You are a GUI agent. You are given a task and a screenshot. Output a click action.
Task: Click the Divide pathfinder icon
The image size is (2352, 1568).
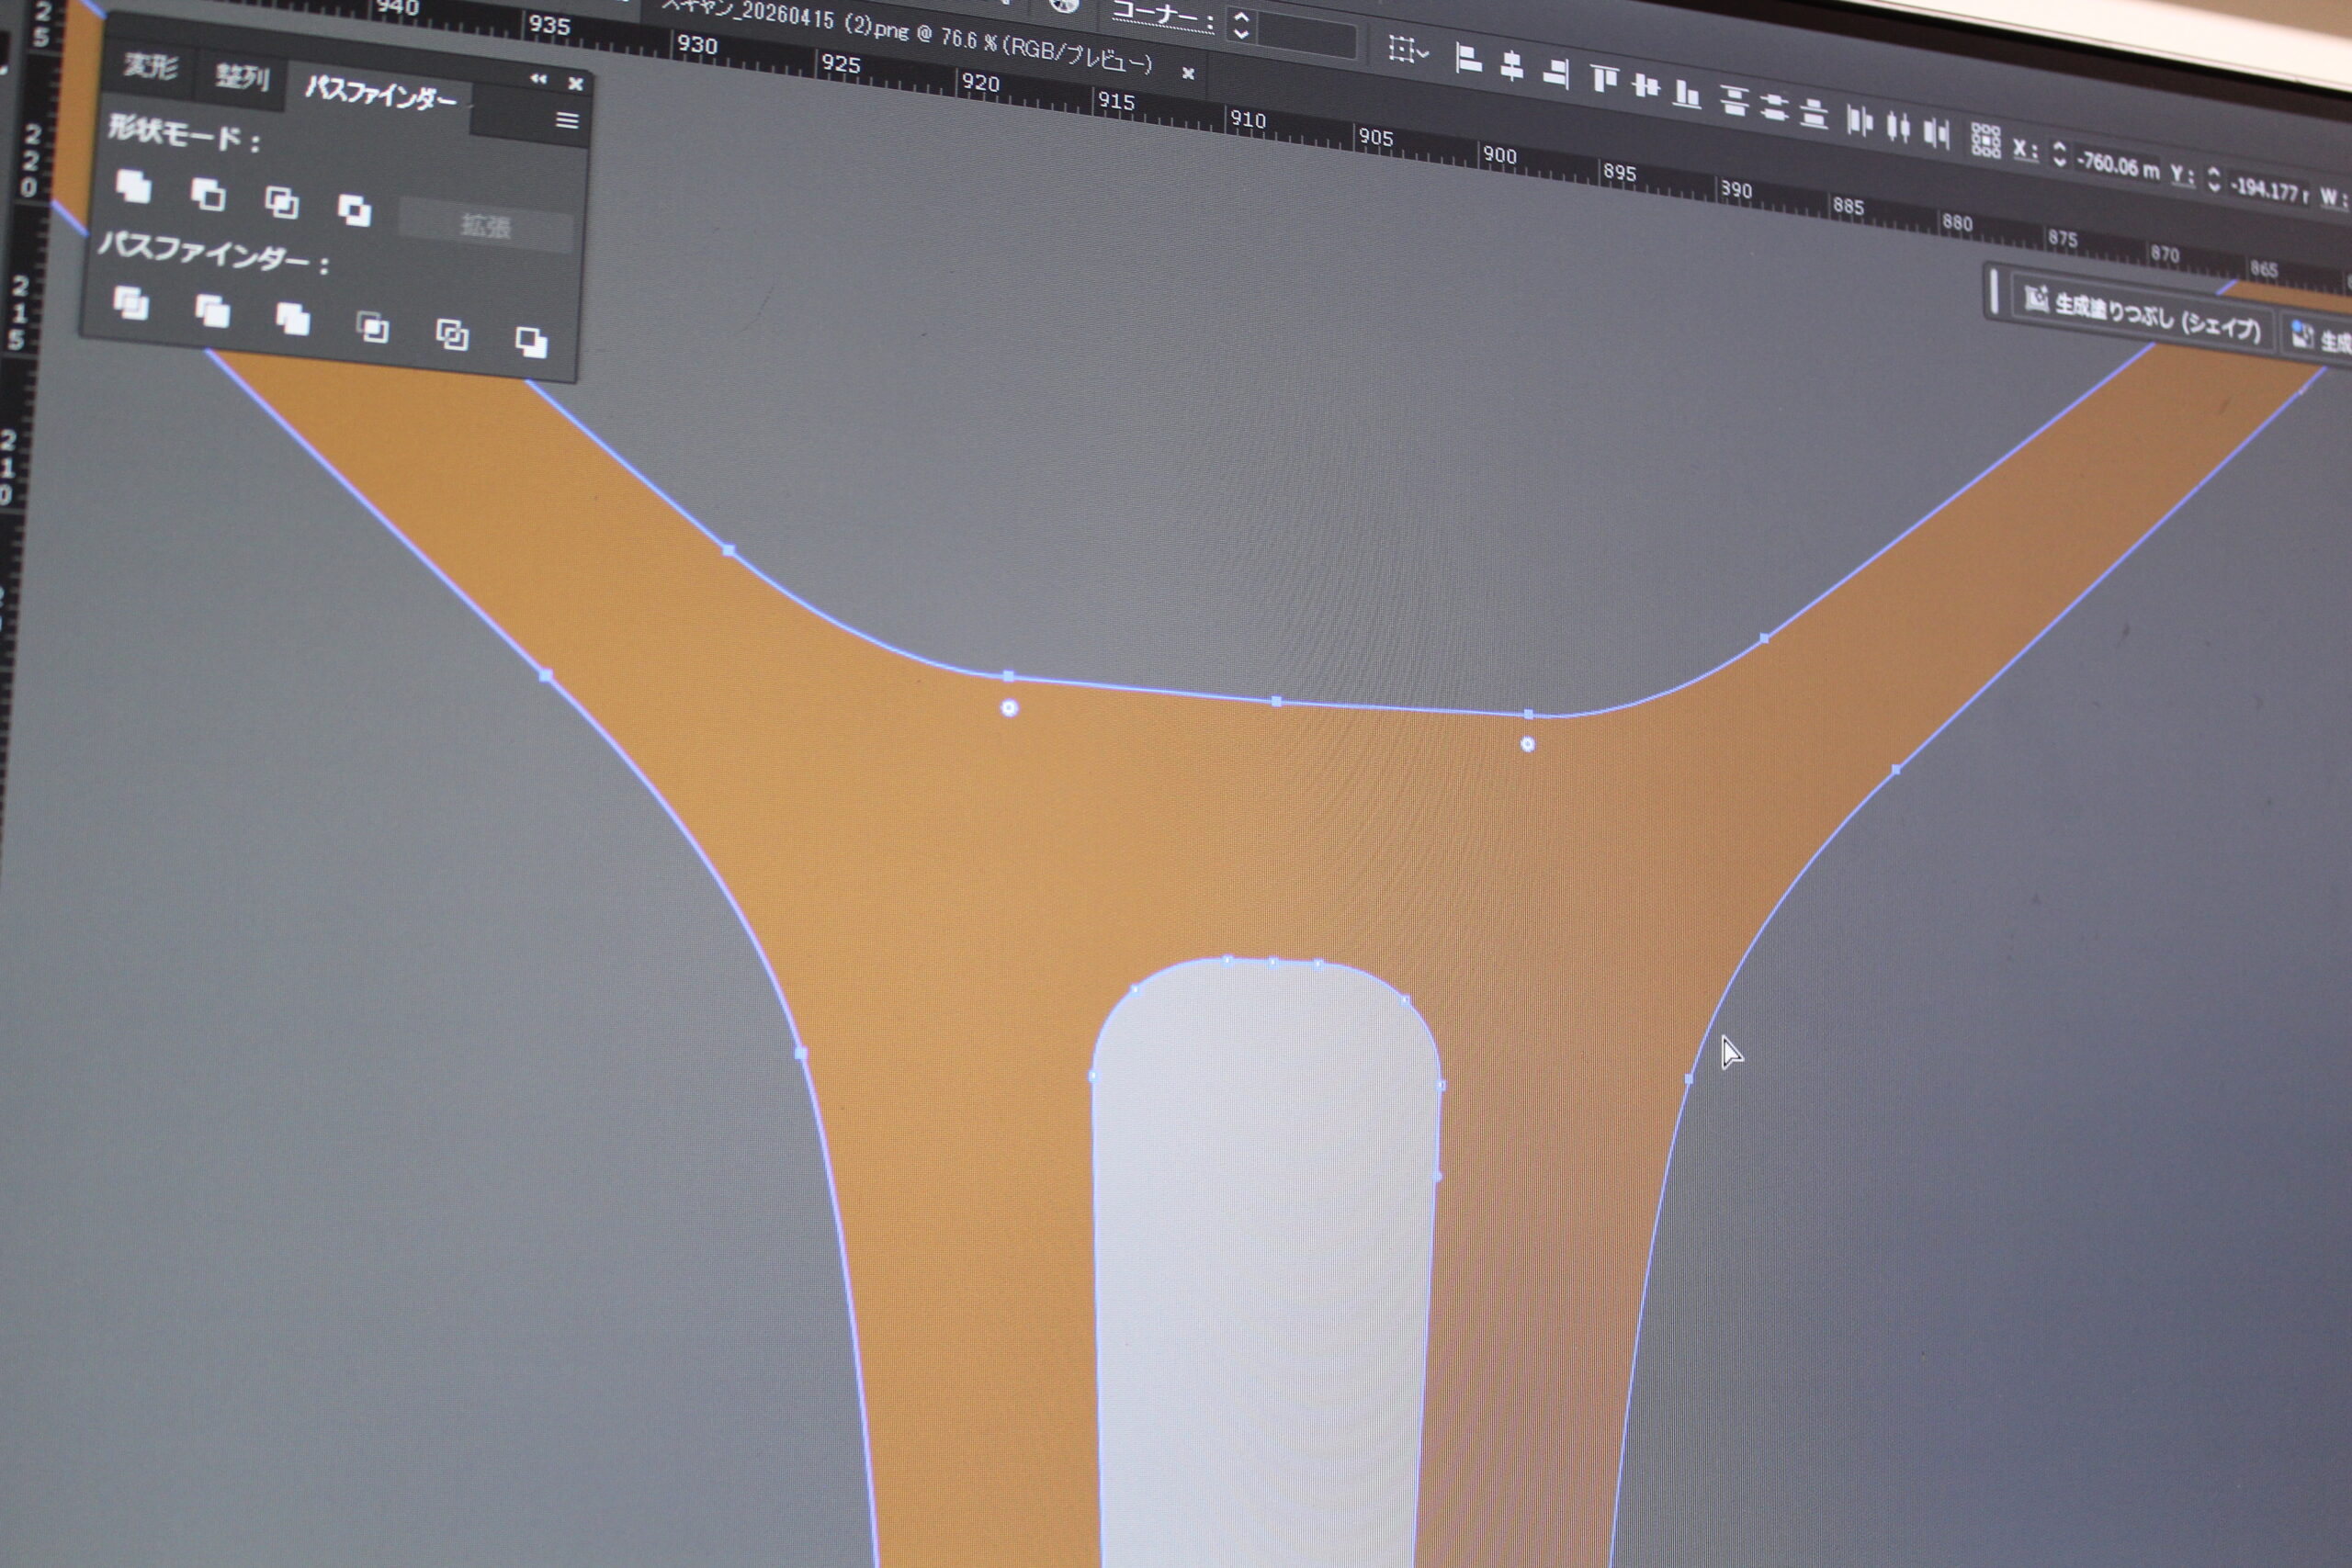click(x=131, y=302)
